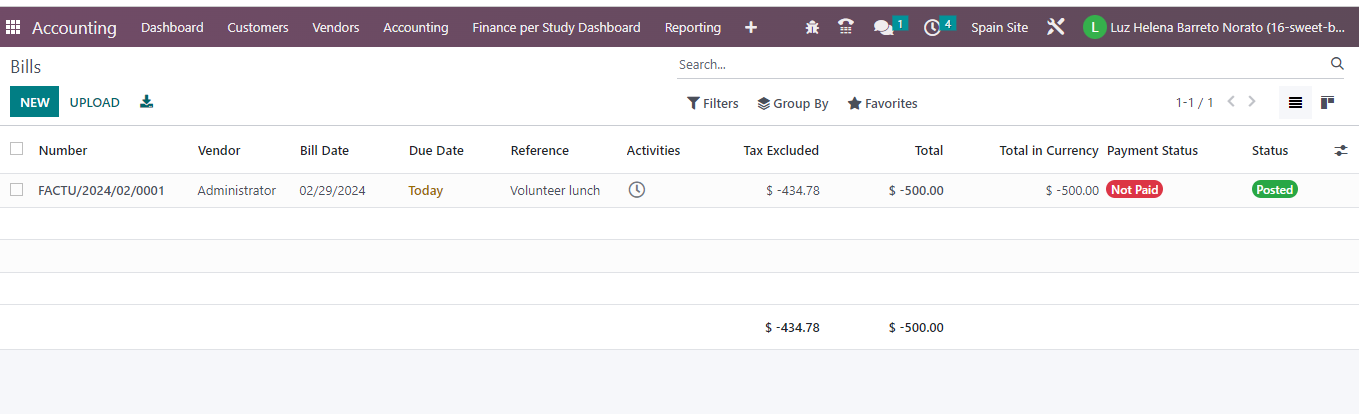Viewport: 1359px width, 414px height.
Task: Sort by Payment Status header
Action: (1152, 151)
